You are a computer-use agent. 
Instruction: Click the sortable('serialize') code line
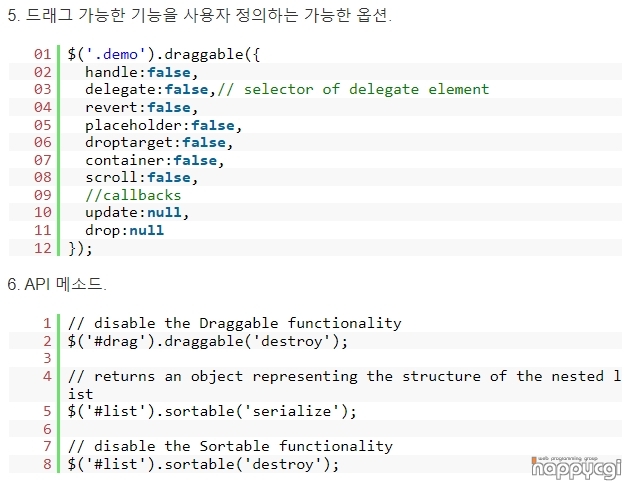(x=212, y=412)
